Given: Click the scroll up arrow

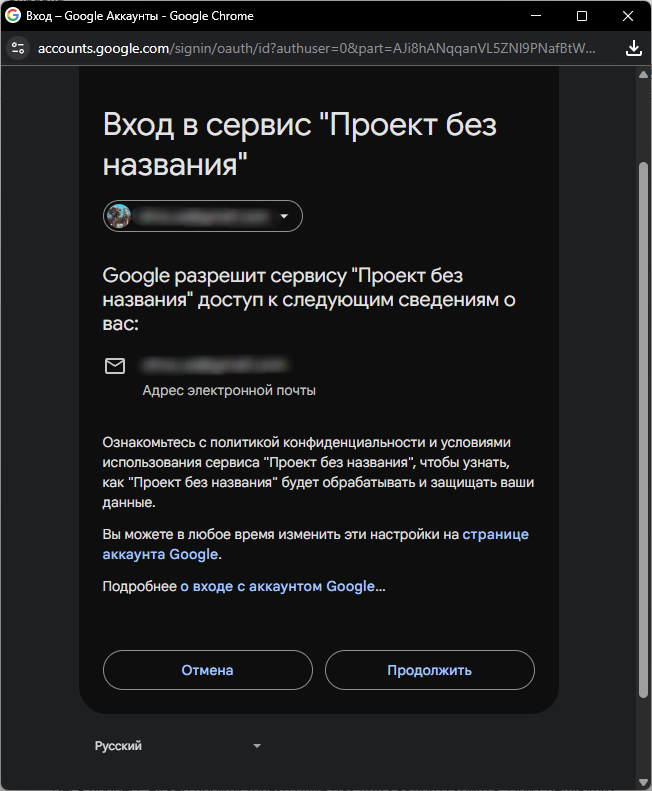Looking at the screenshot, I should [x=643, y=75].
